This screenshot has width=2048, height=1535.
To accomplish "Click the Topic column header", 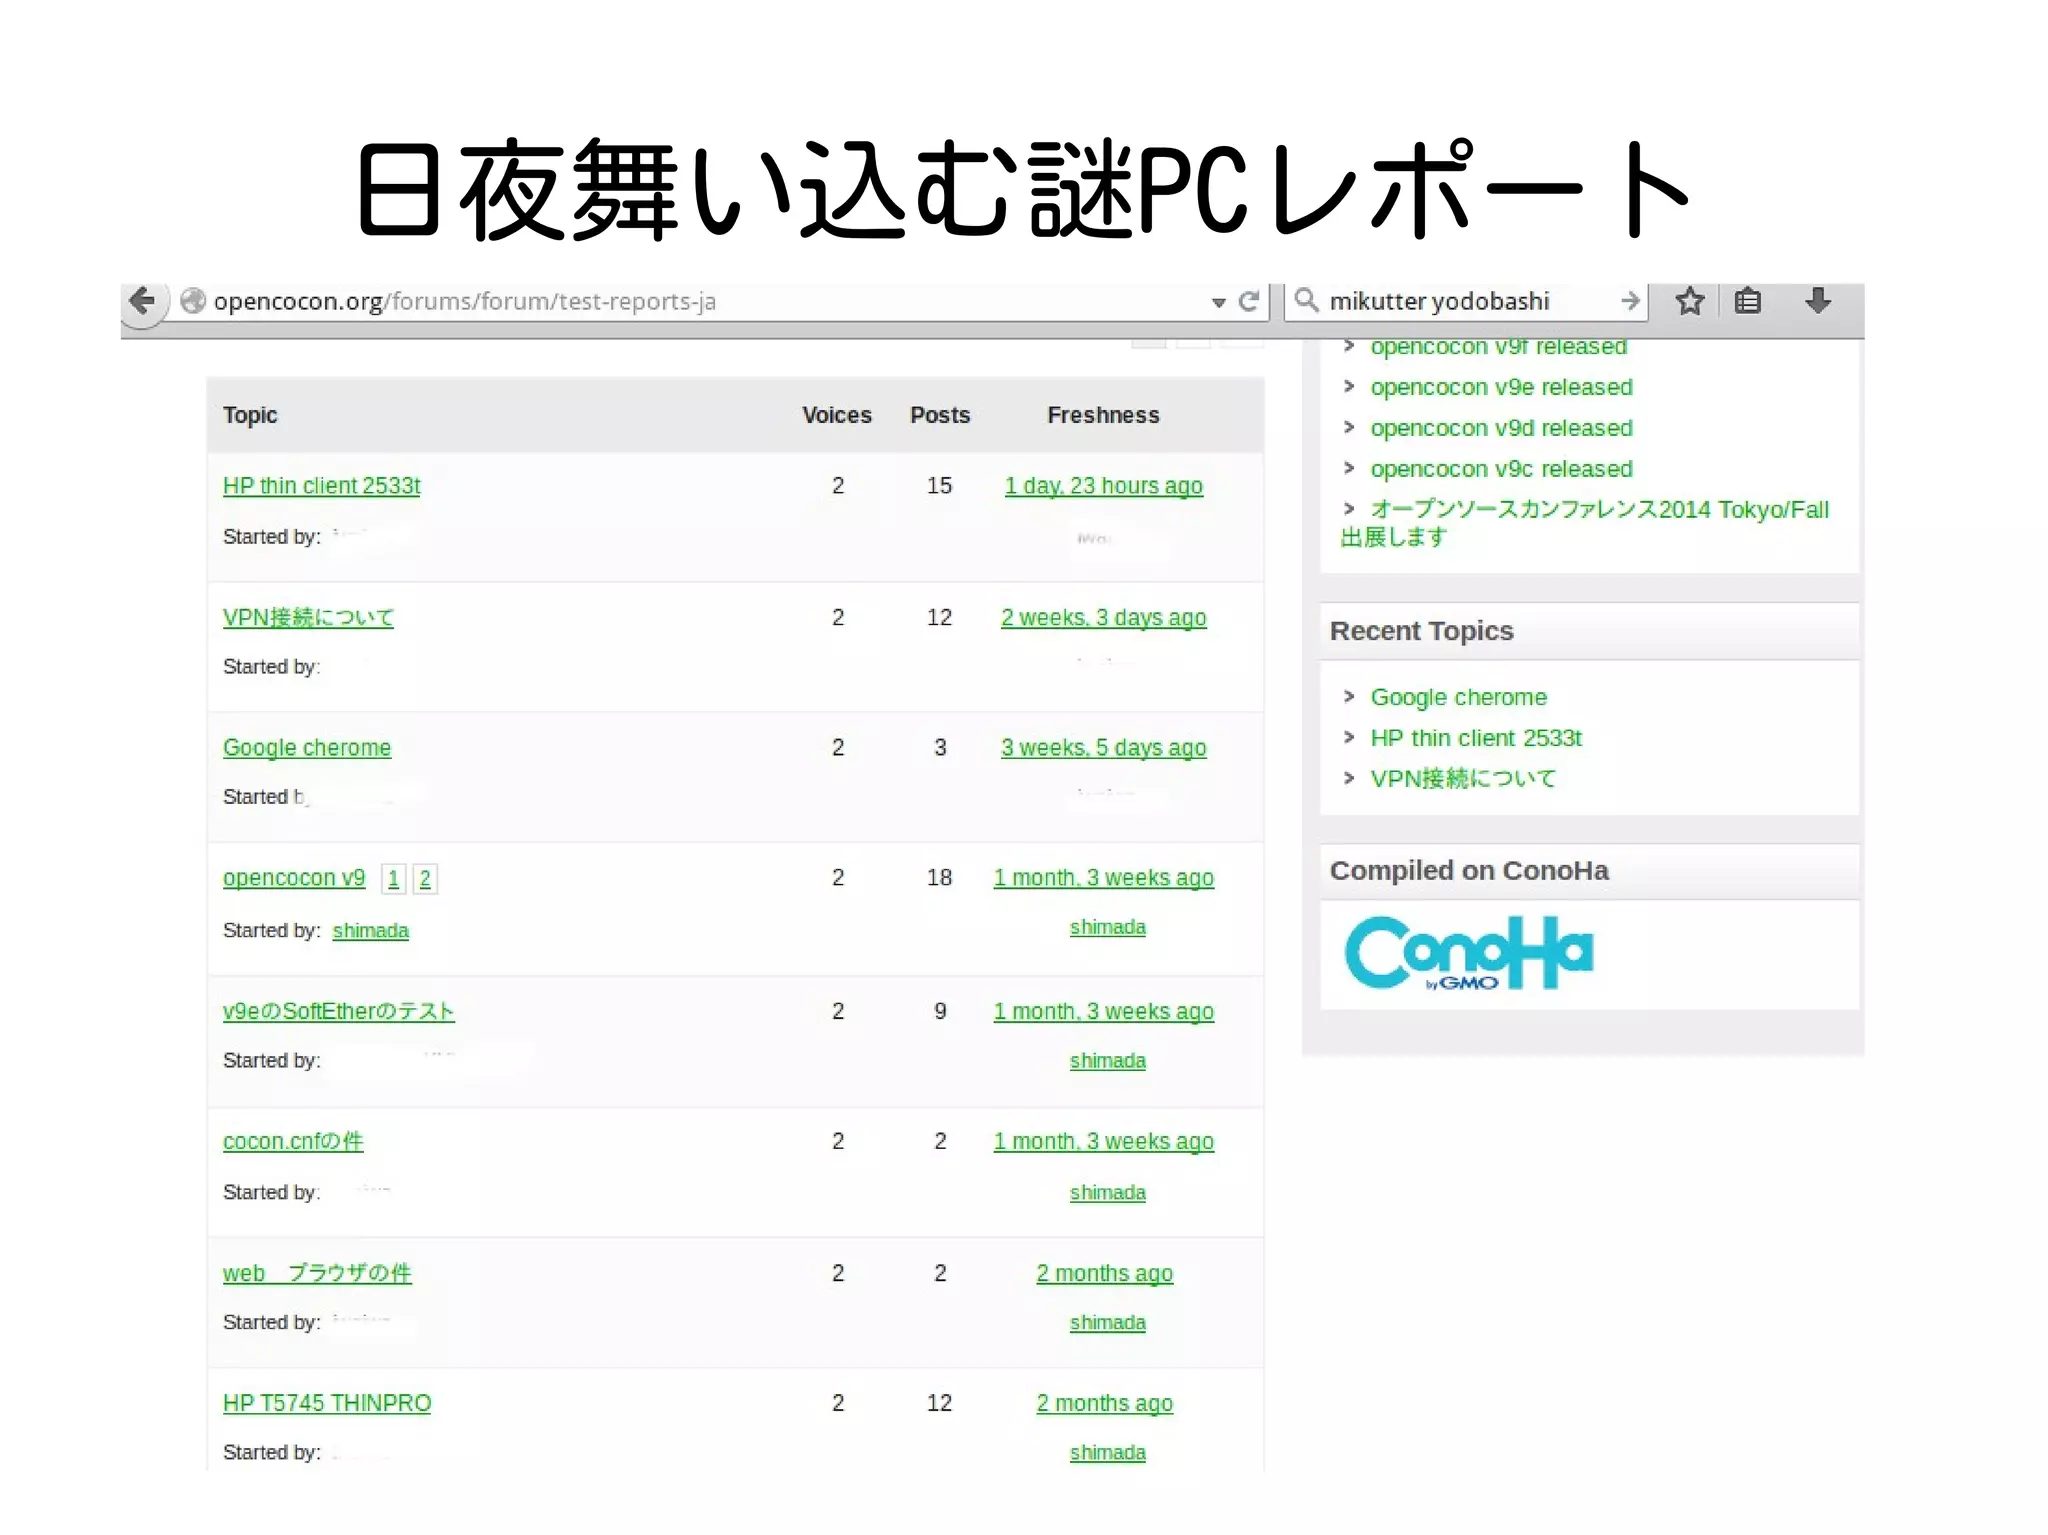I will pos(250,415).
